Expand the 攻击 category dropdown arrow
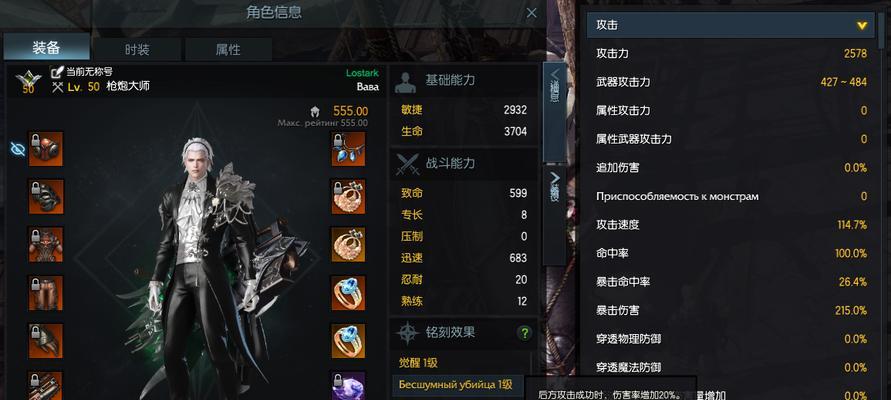The height and width of the screenshot is (400, 891). point(862,26)
